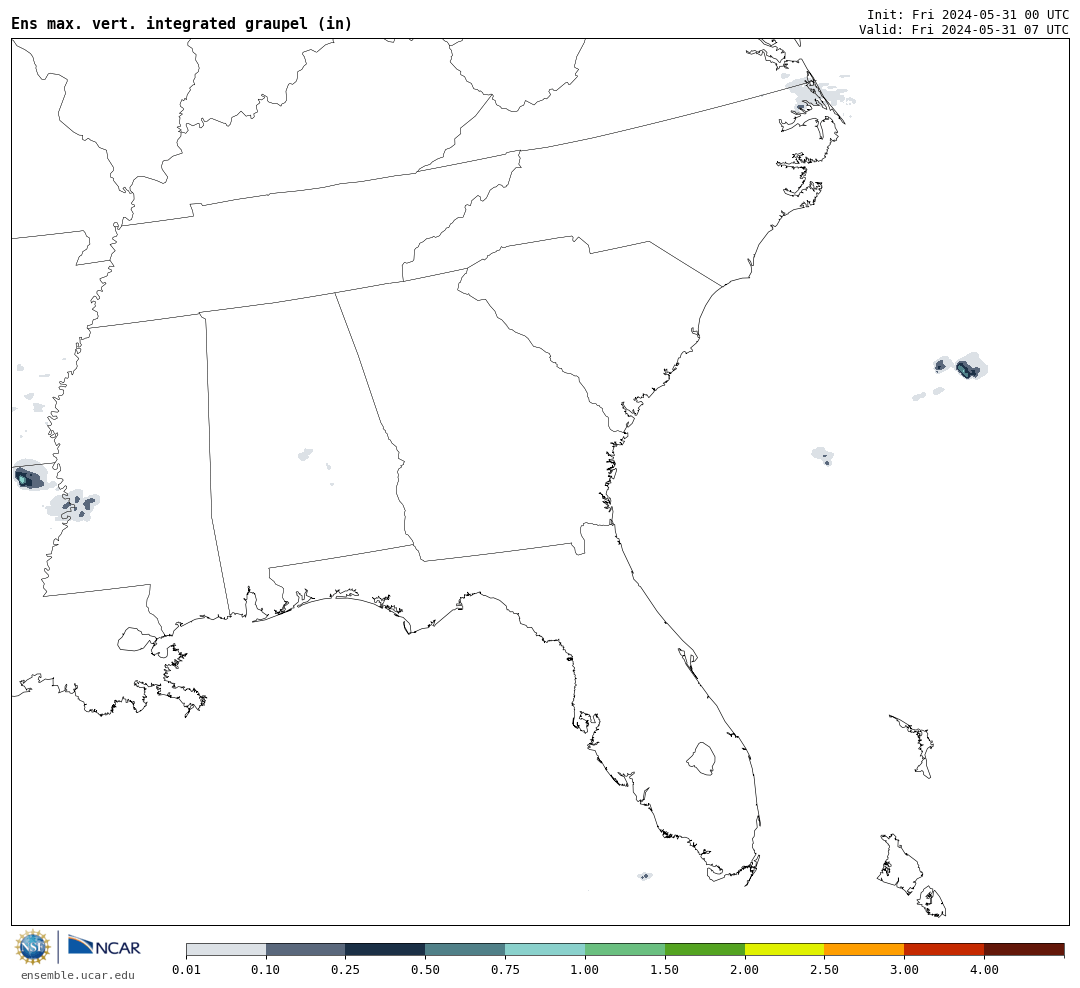Click the 0.25 colorbar label

(x=346, y=970)
